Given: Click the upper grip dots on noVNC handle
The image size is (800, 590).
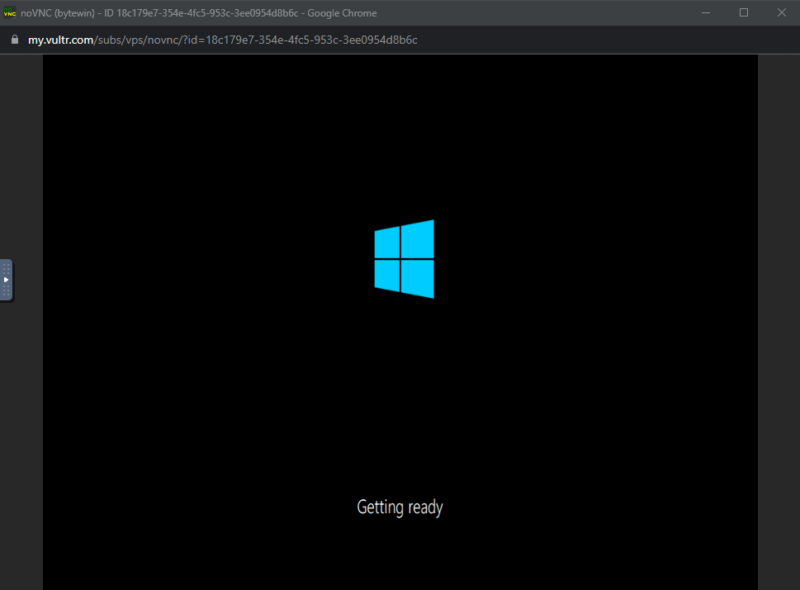Looking at the screenshot, I should [6, 267].
